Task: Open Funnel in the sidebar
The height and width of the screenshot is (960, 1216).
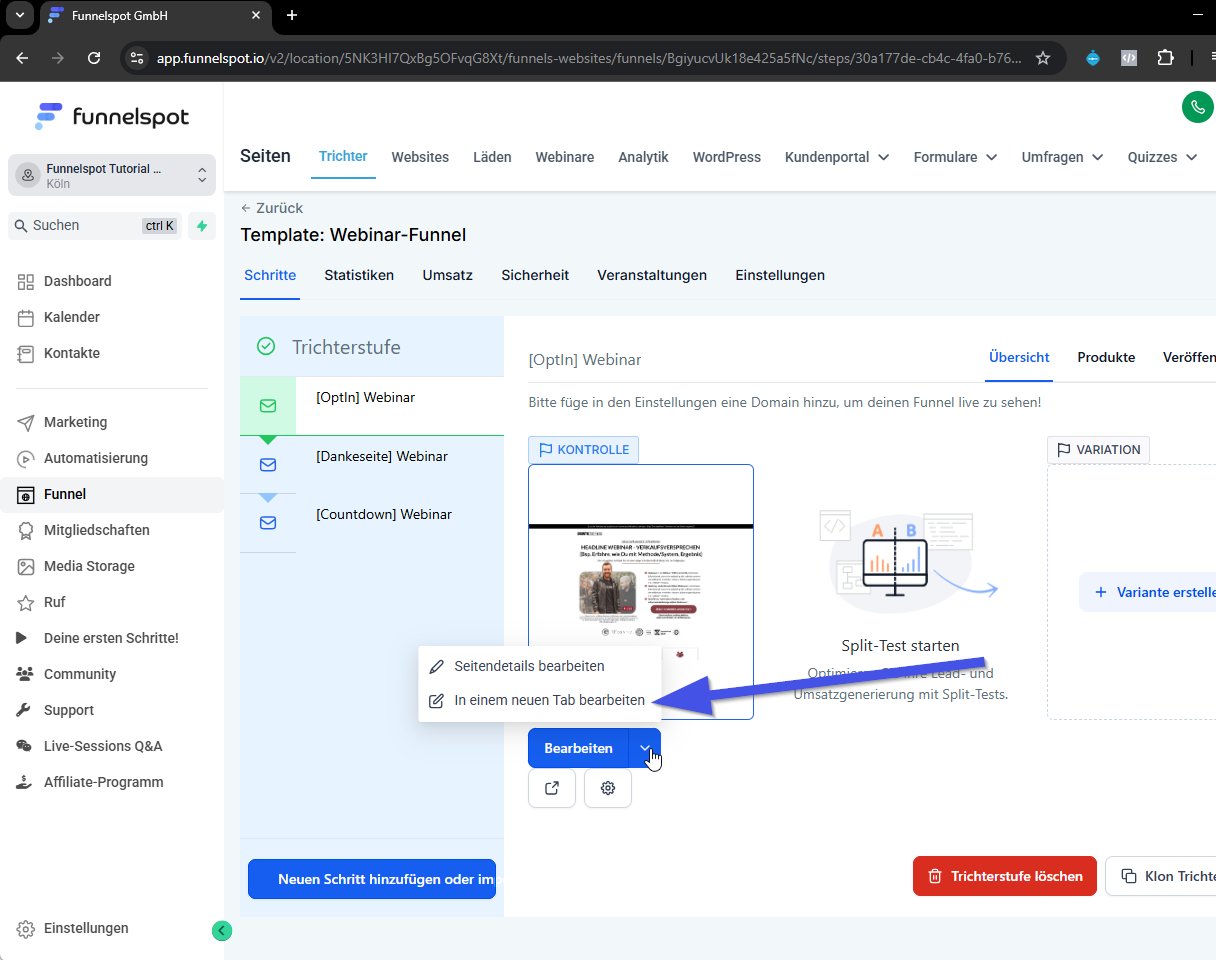Action: click(x=112, y=494)
